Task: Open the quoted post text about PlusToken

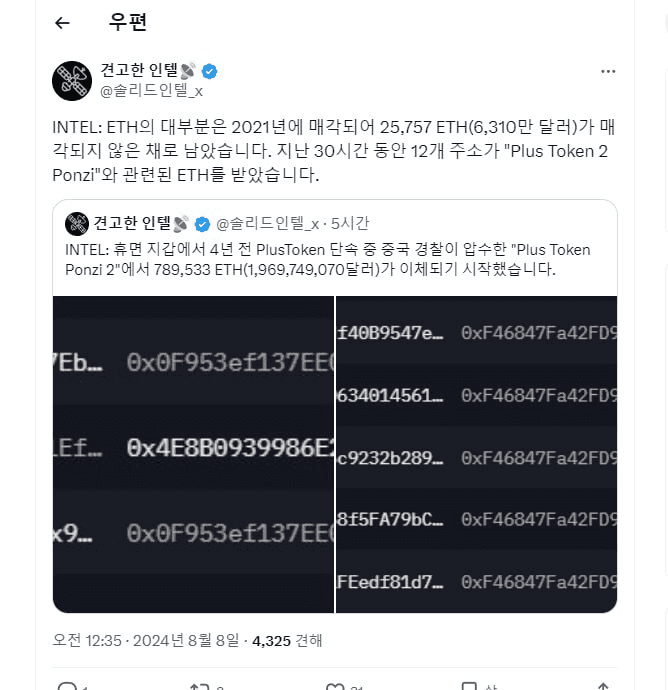Action: 327,259
